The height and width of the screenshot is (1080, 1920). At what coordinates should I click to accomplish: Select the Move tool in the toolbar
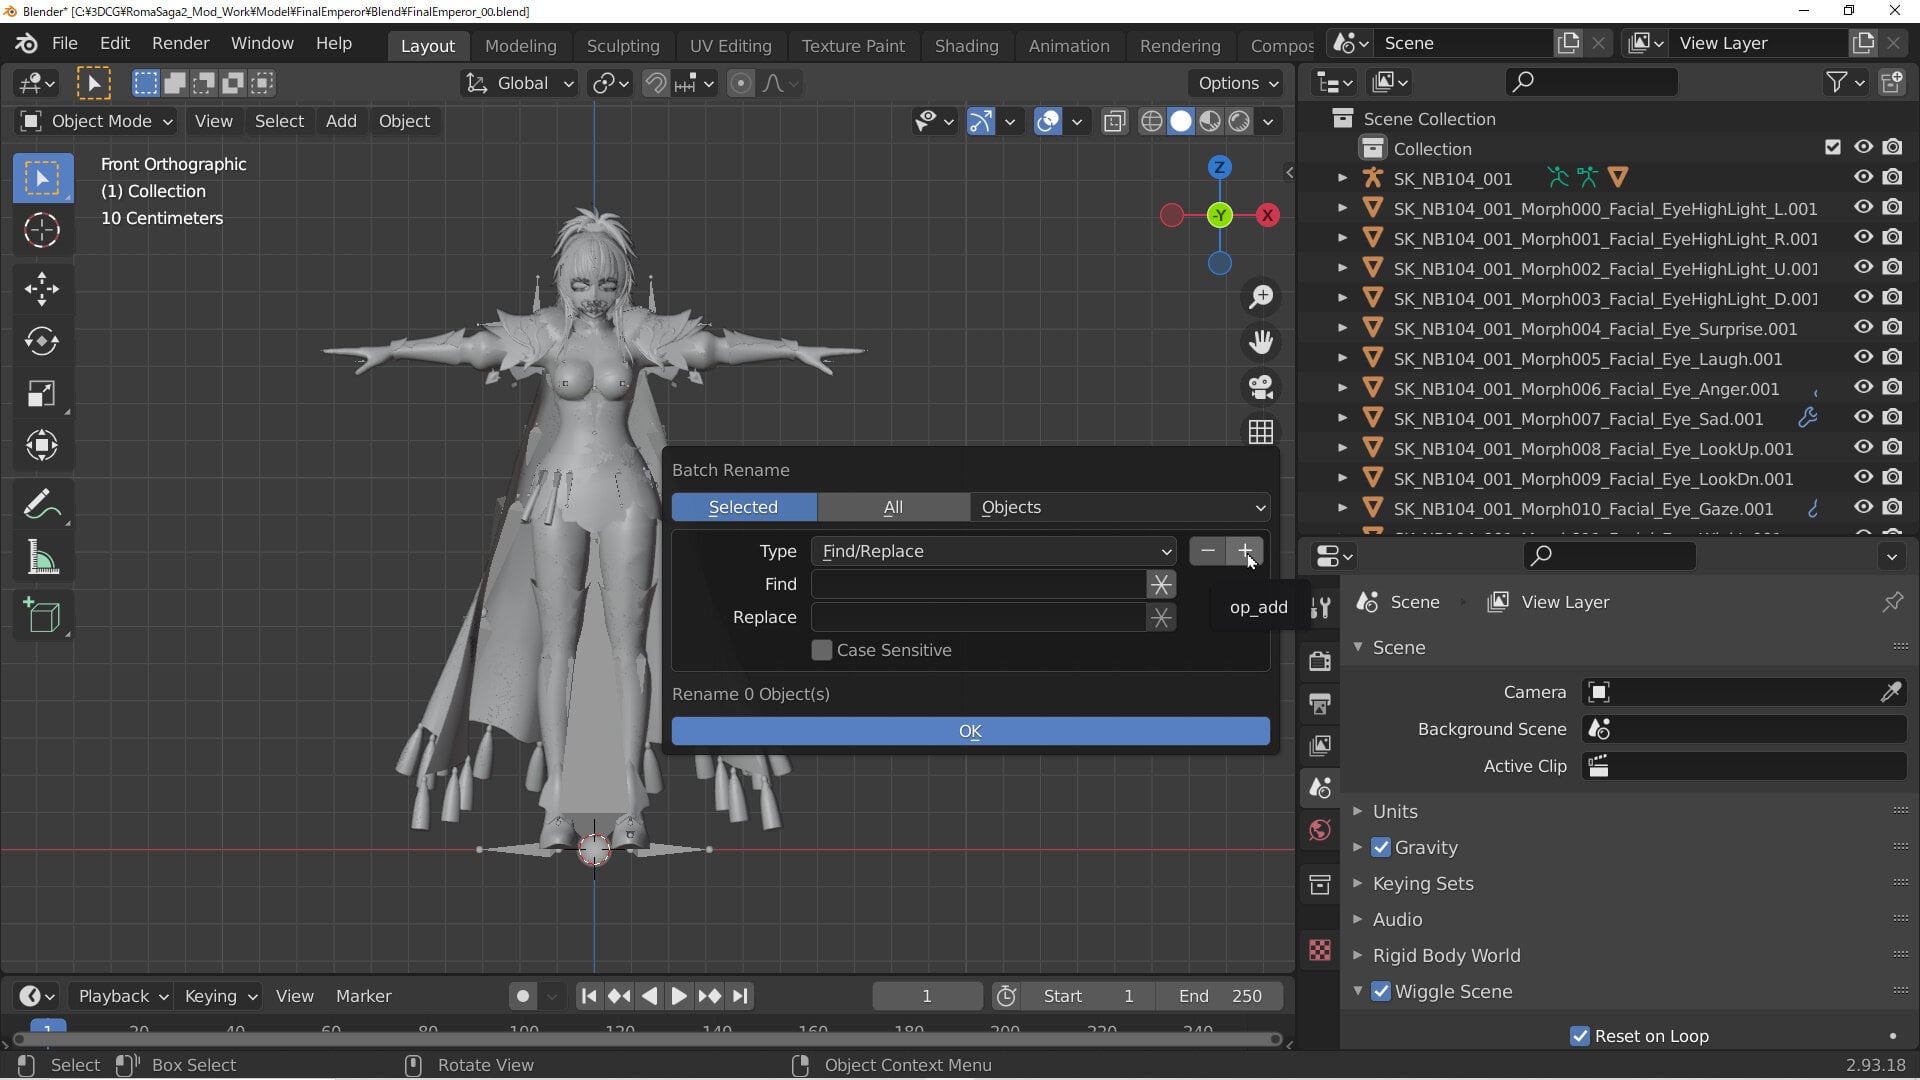tap(42, 289)
